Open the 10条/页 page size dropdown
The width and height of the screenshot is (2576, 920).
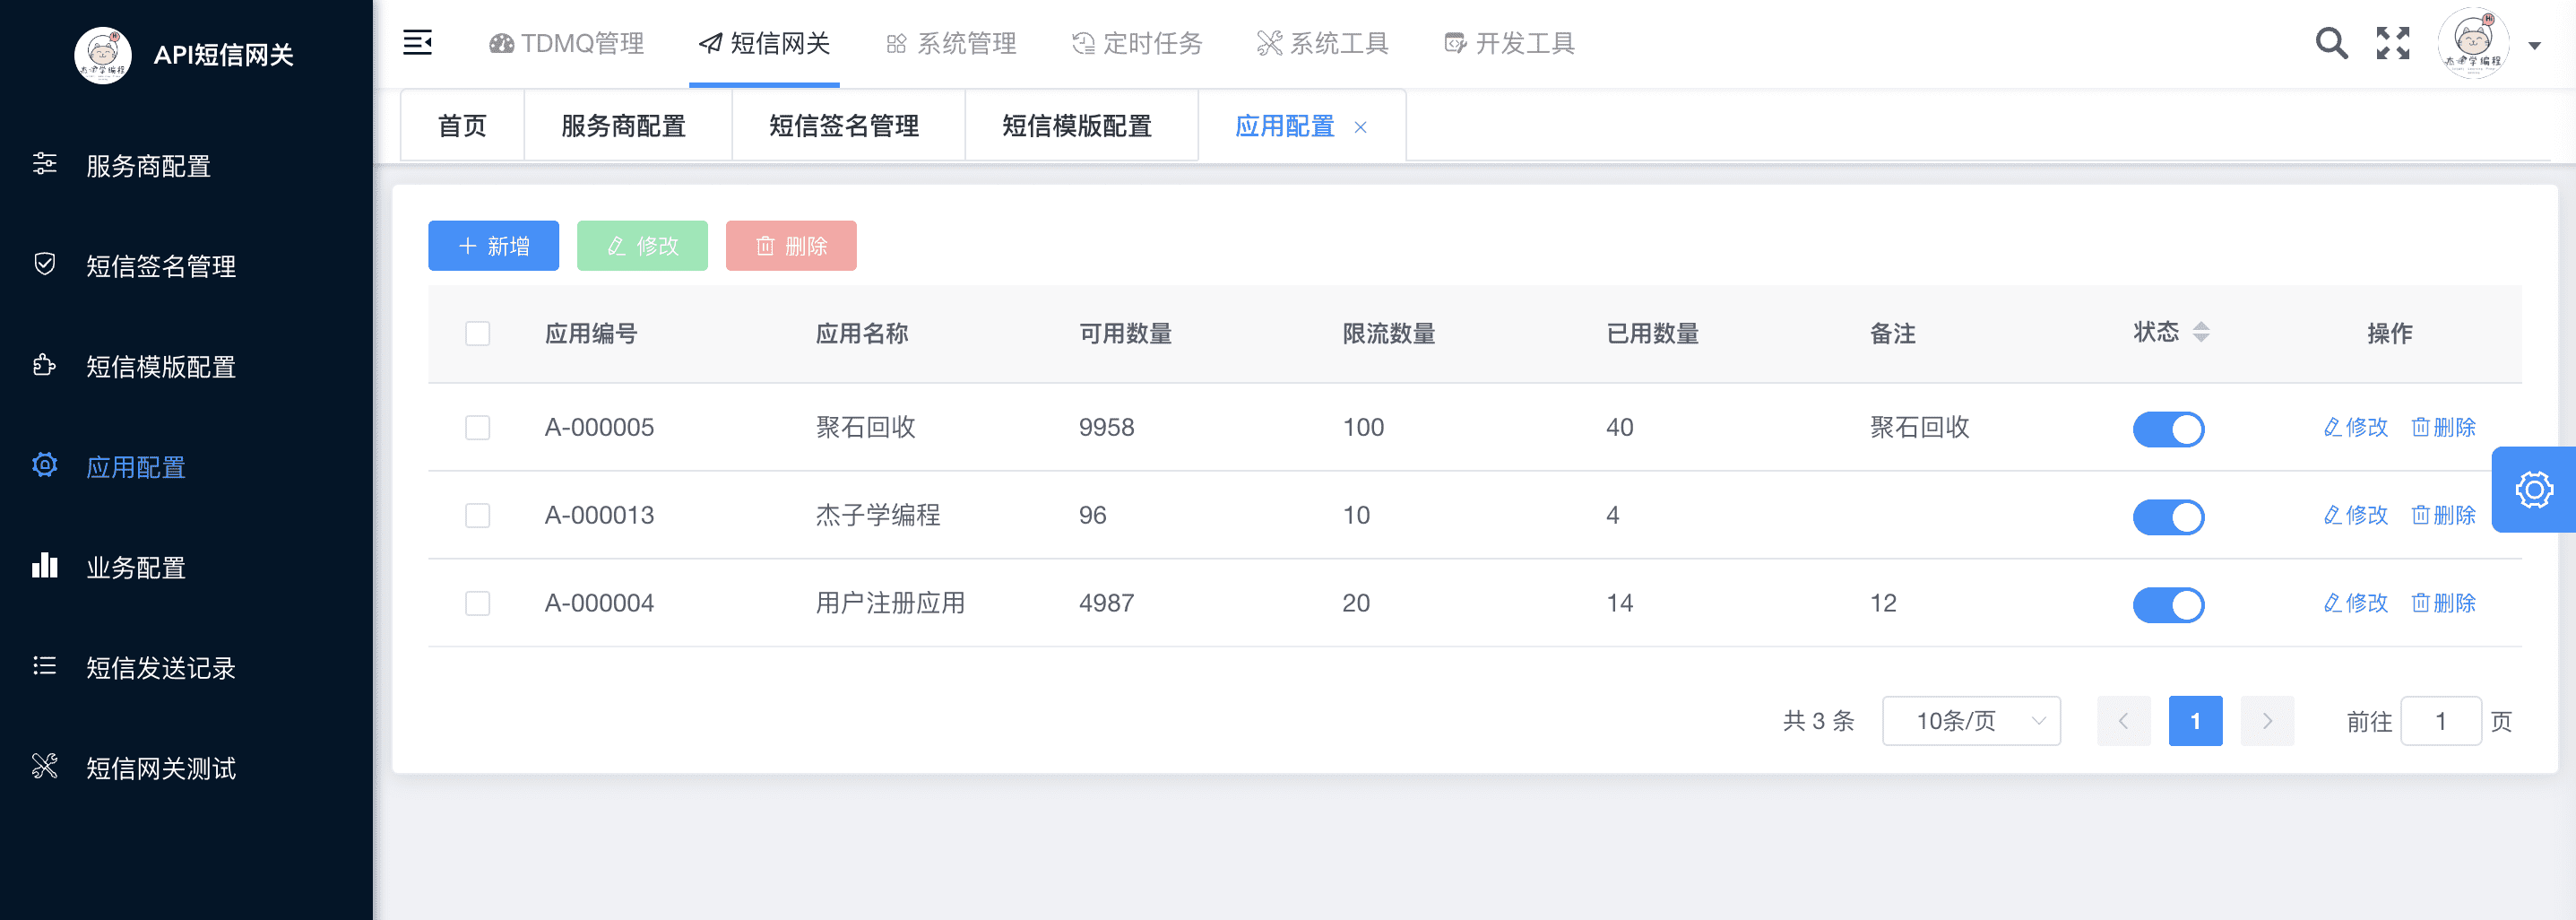[x=1971, y=721]
